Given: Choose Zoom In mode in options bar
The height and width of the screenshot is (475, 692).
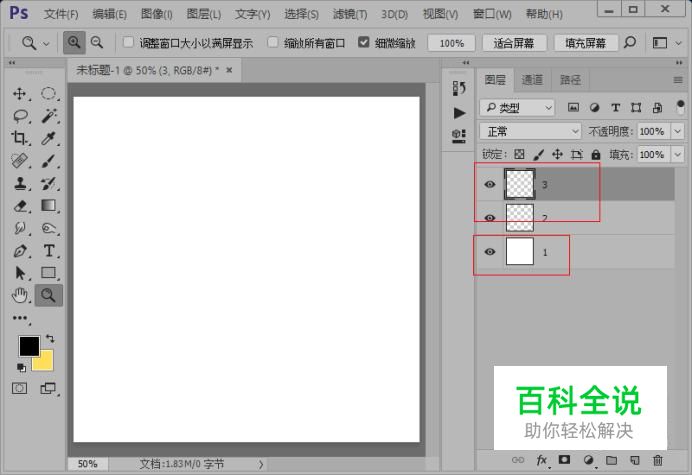Looking at the screenshot, I should 74,43.
